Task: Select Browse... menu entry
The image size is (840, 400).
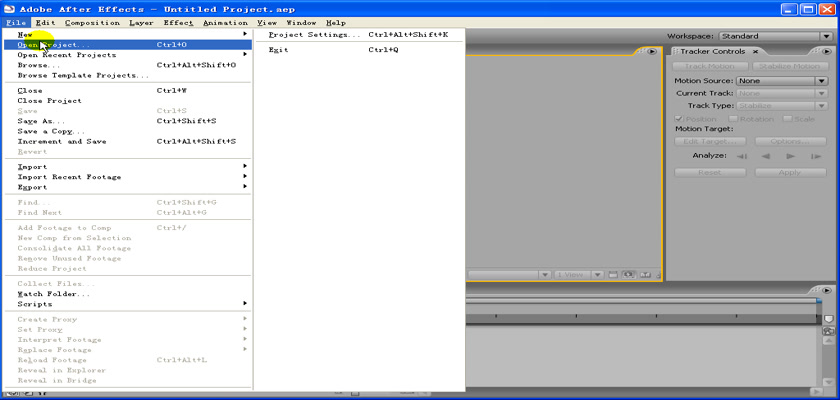Action: pos(128,65)
